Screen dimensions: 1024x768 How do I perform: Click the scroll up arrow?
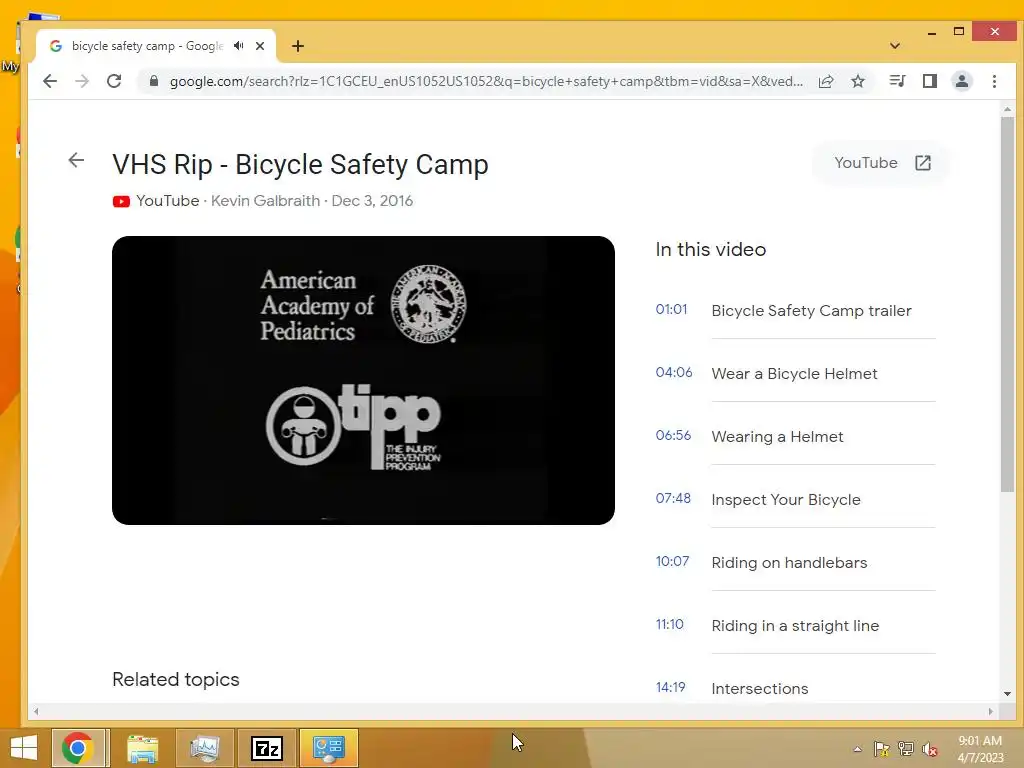click(1007, 110)
